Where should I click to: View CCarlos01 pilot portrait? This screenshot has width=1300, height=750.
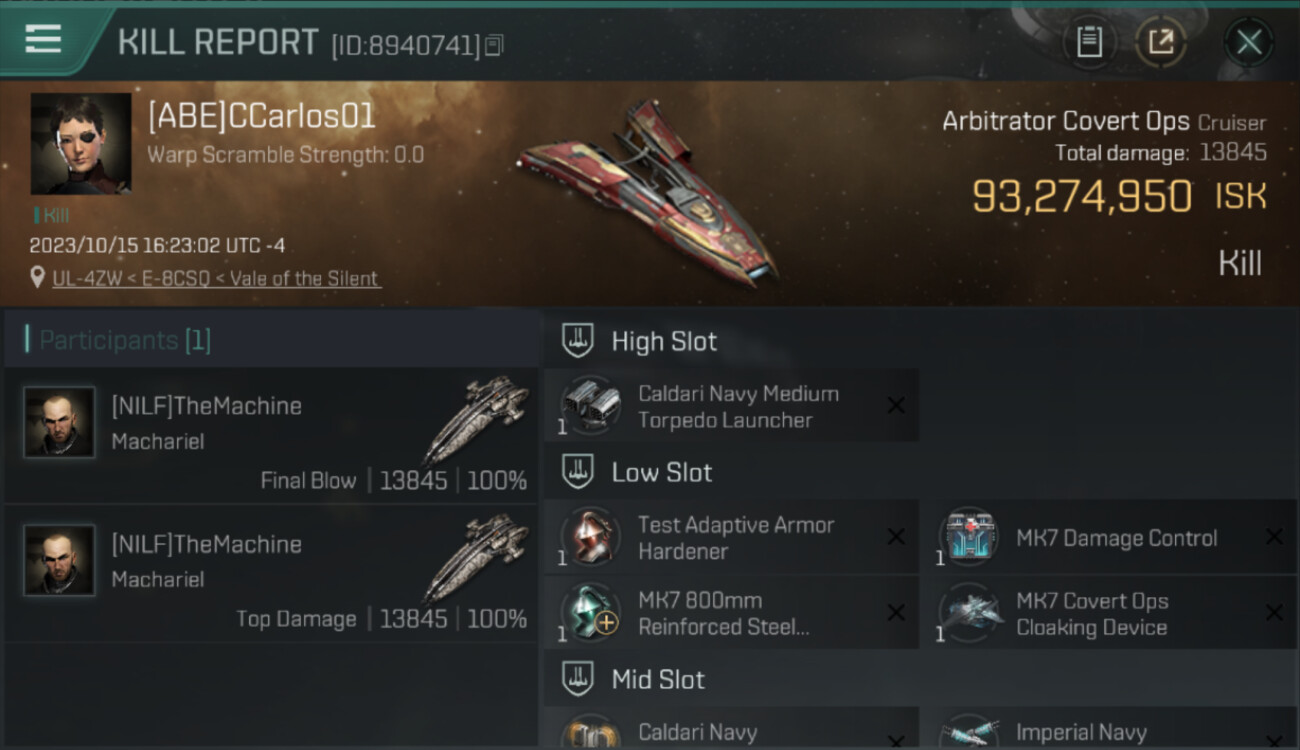point(81,143)
